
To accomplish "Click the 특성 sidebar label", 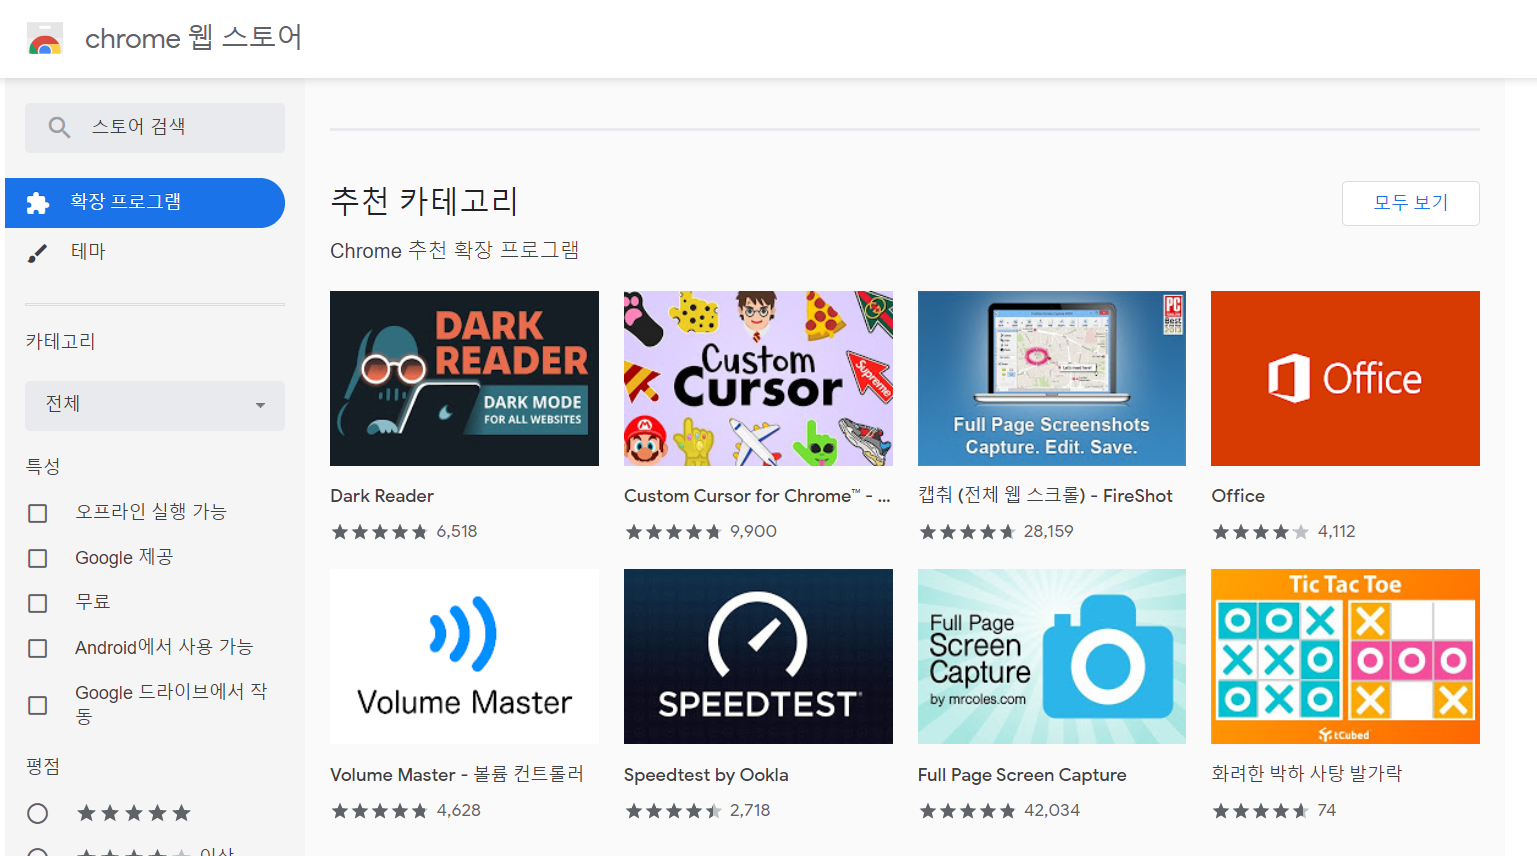I will tap(43, 467).
